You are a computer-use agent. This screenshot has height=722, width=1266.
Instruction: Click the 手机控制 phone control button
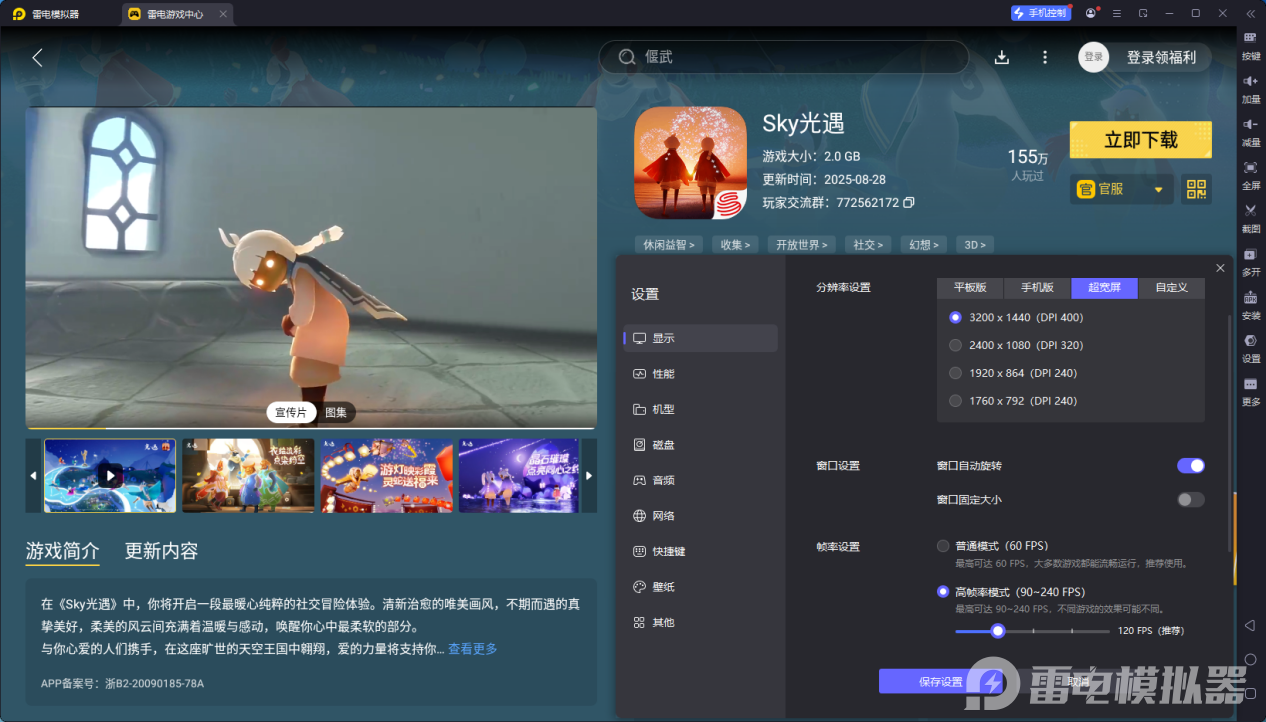point(1040,13)
